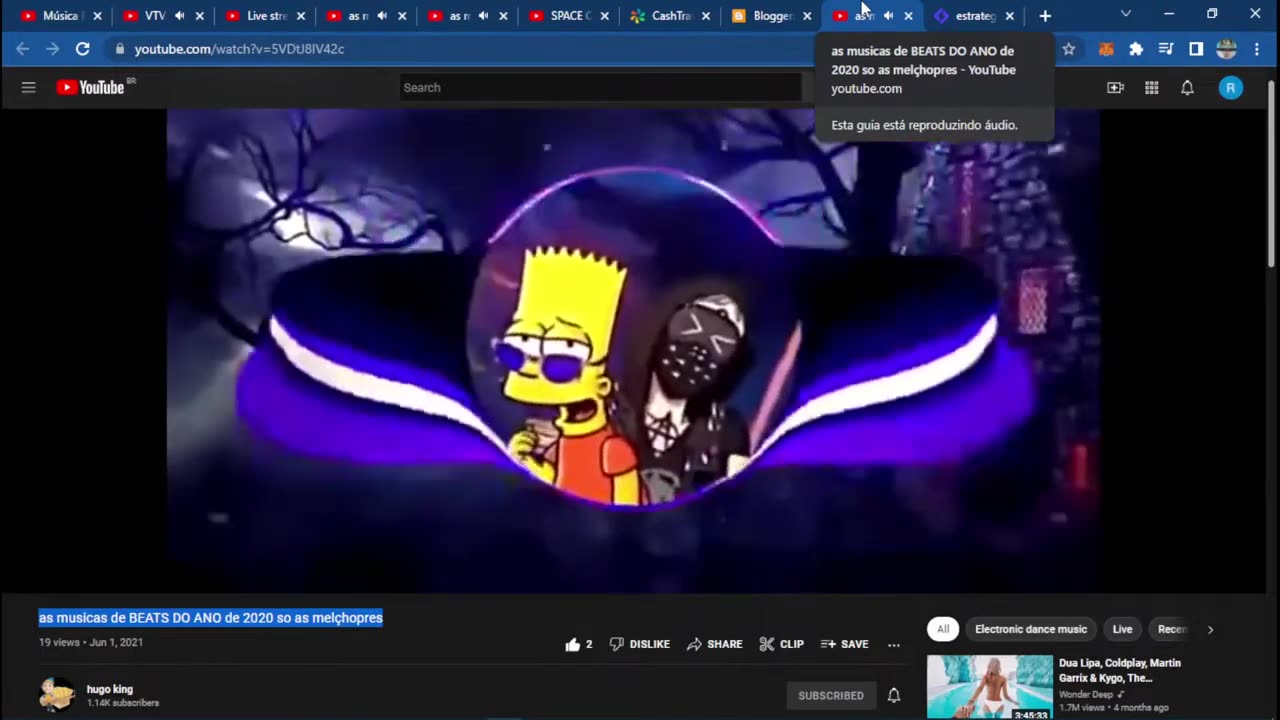The height and width of the screenshot is (720, 1280).
Task: Go forward in browser history
Action: (x=52, y=48)
